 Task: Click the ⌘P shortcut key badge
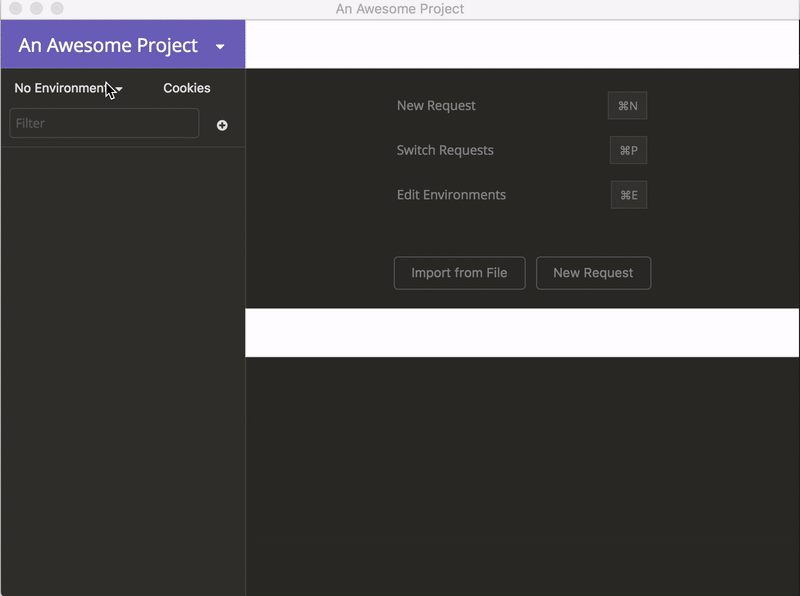(629, 150)
